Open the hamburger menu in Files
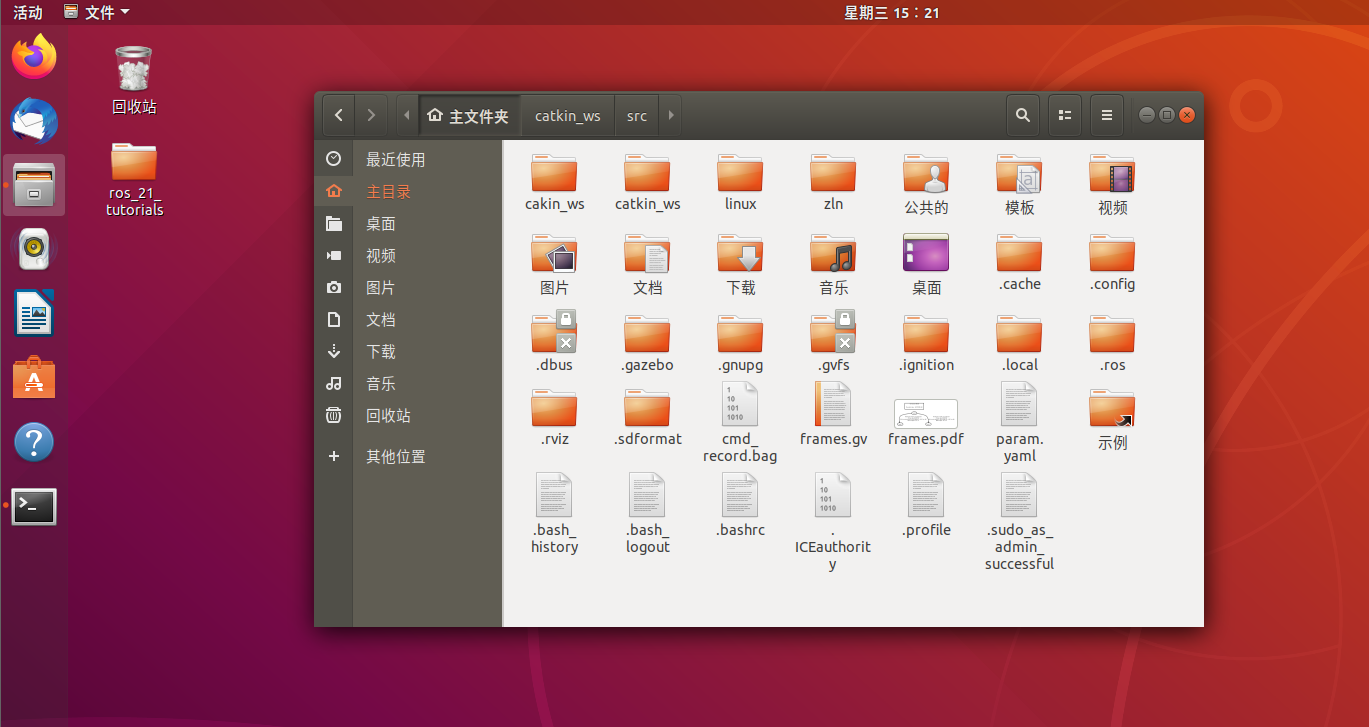 pyautogui.click(x=1107, y=115)
